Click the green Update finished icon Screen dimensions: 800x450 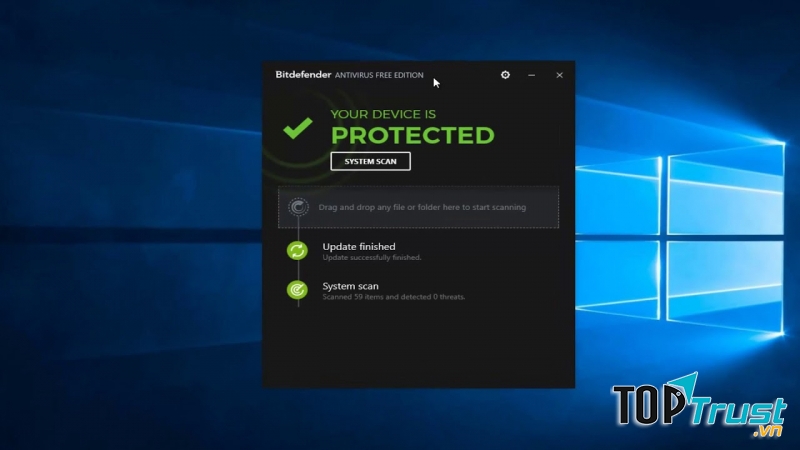click(x=297, y=251)
